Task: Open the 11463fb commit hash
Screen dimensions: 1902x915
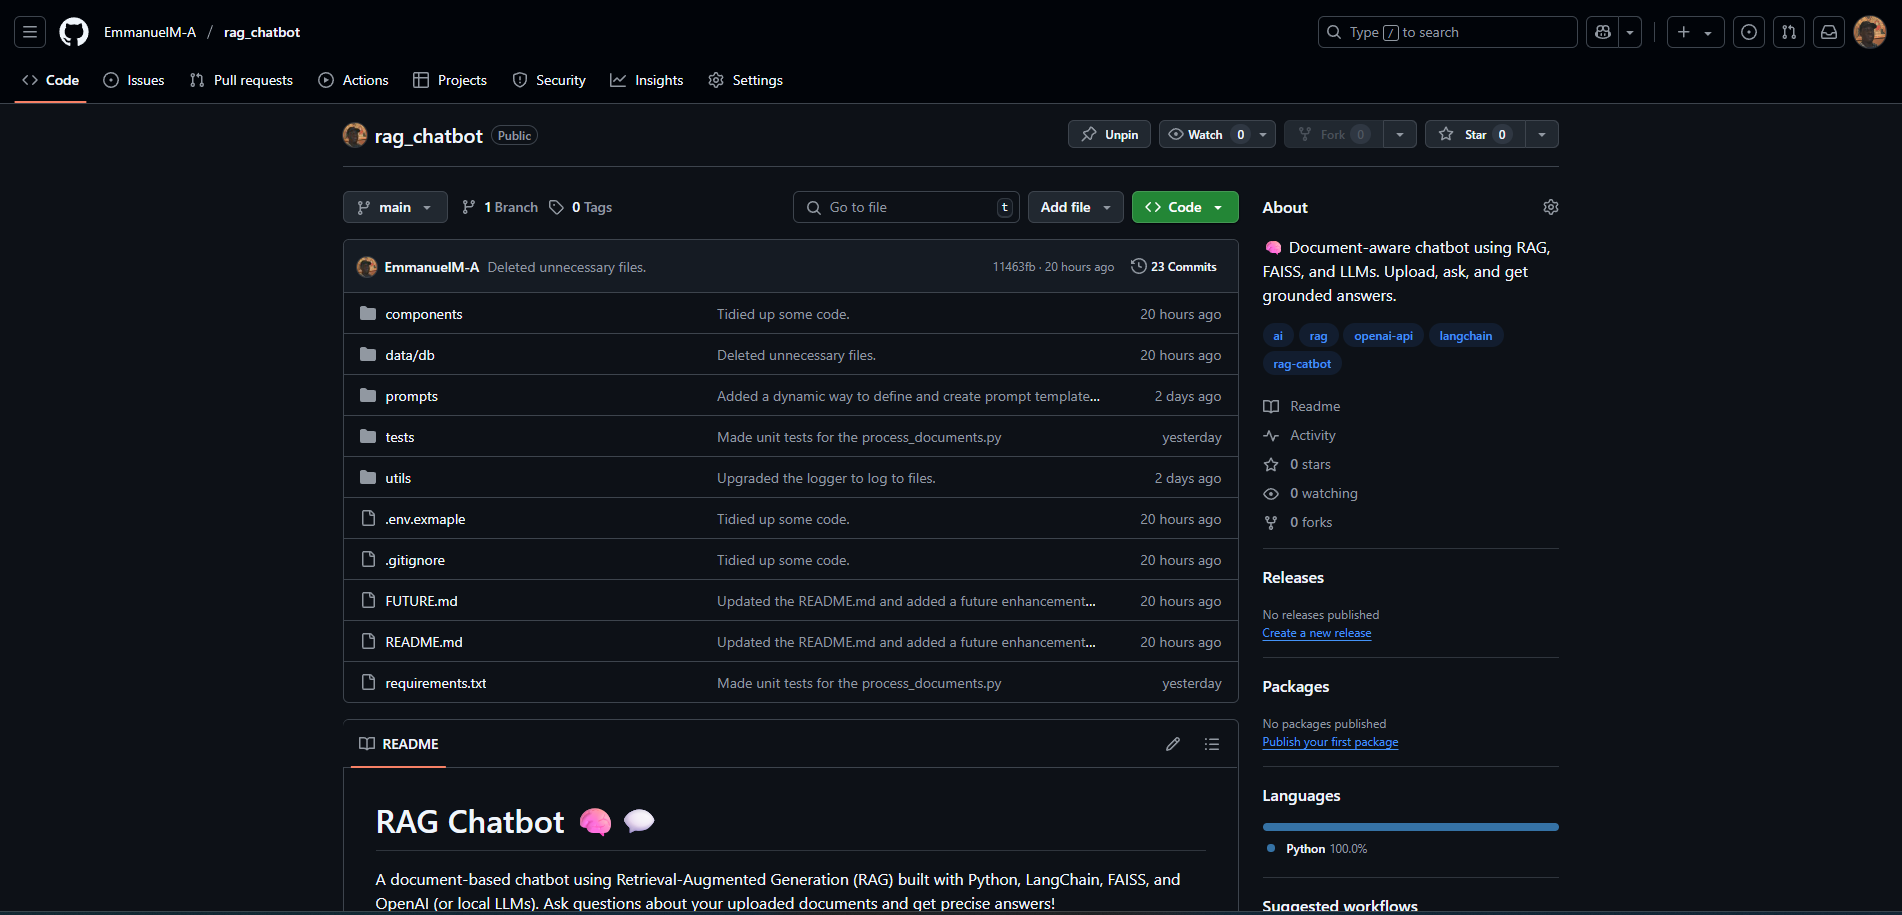Action: (1013, 267)
